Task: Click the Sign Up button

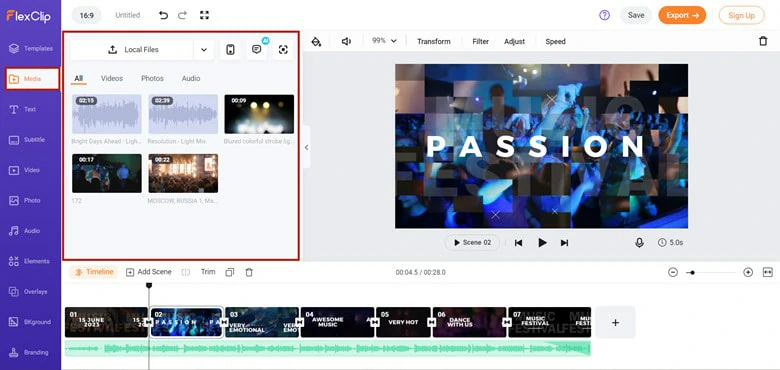Action: (742, 15)
